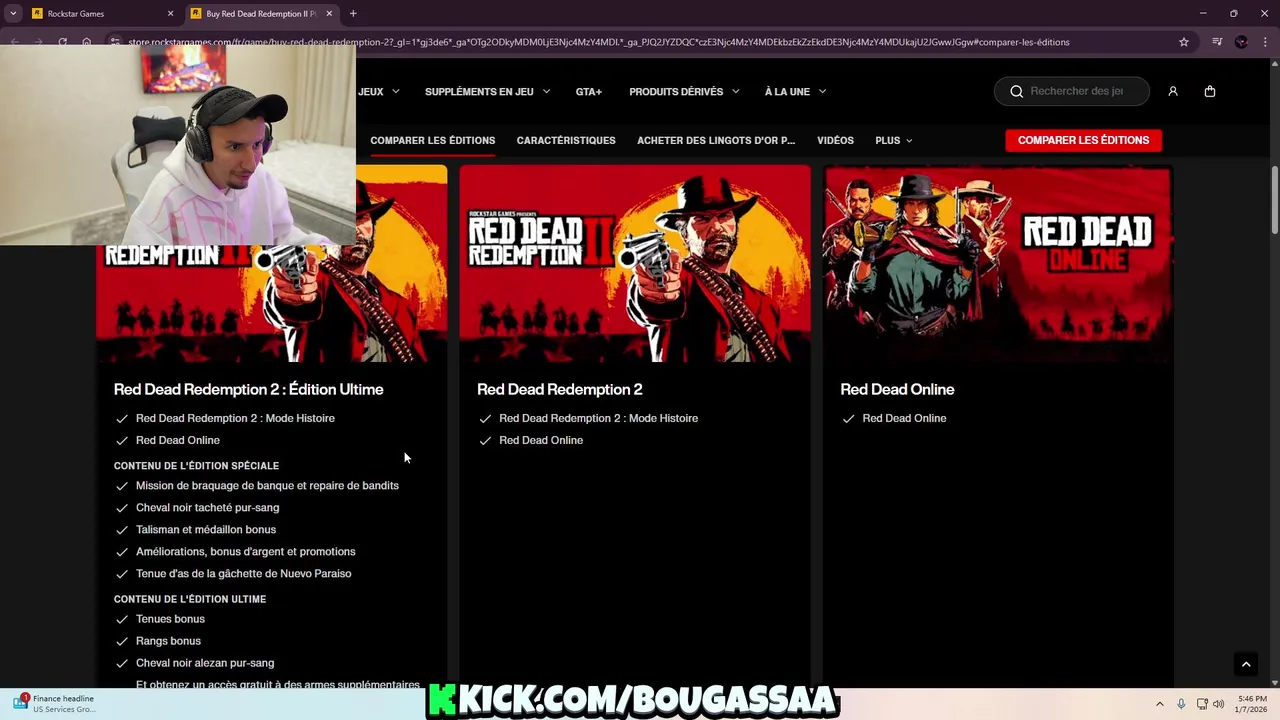Image resolution: width=1280 pixels, height=720 pixels.
Task: View site information icon in address bar
Action: 116,42
